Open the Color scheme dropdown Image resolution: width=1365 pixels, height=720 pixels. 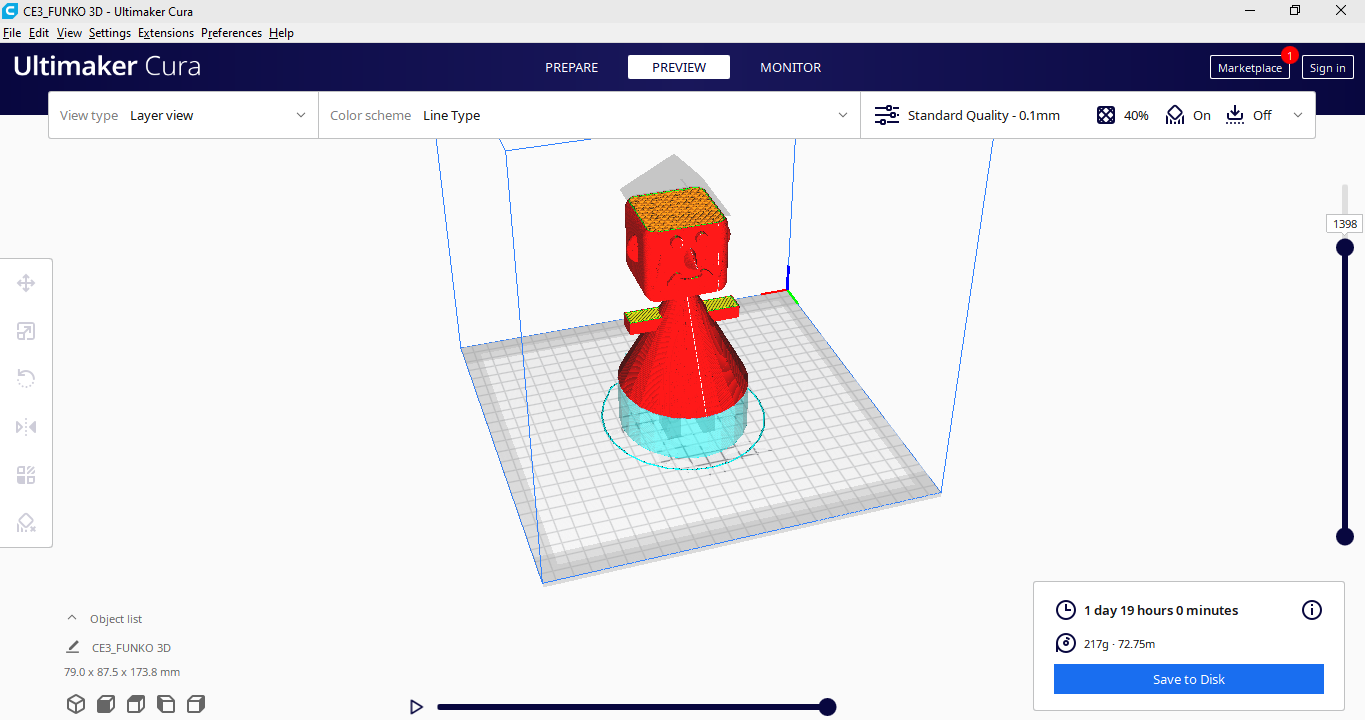[589, 115]
